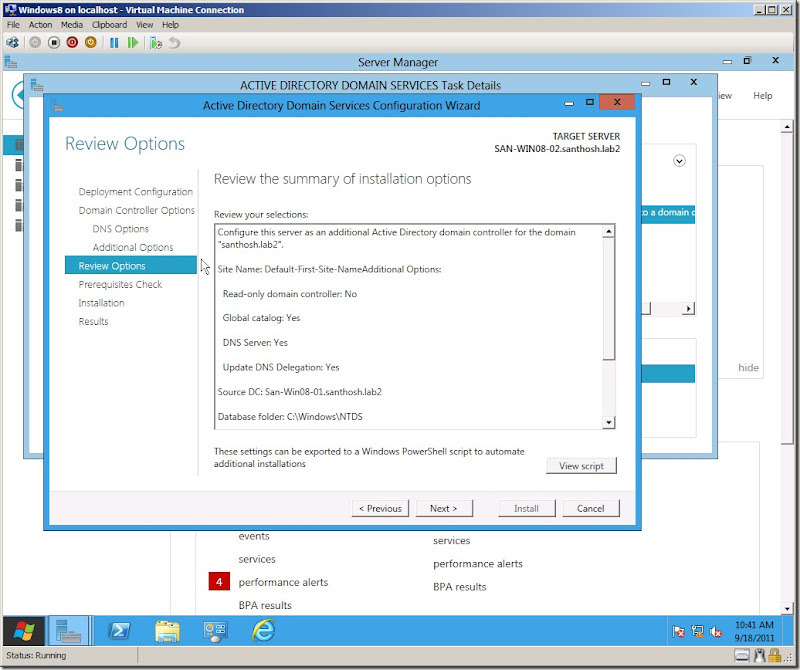Click the Server Manager taskbar icon
The width and height of the screenshot is (800, 670).
tap(69, 631)
